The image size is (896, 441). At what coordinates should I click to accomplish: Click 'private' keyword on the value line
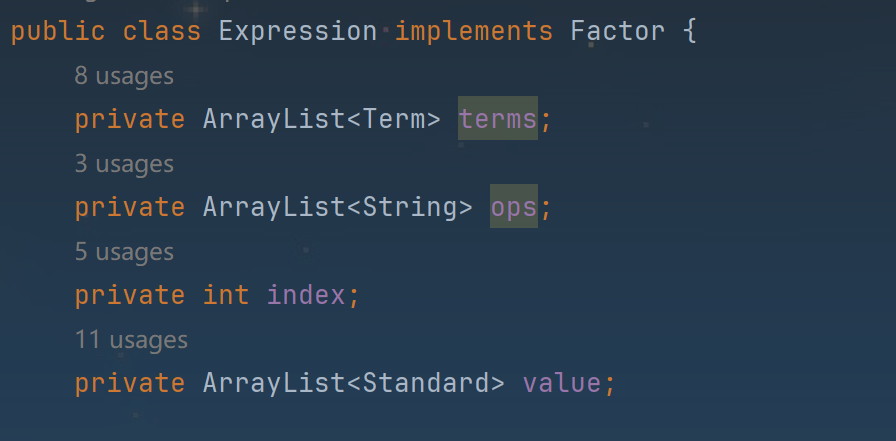[x=130, y=383]
